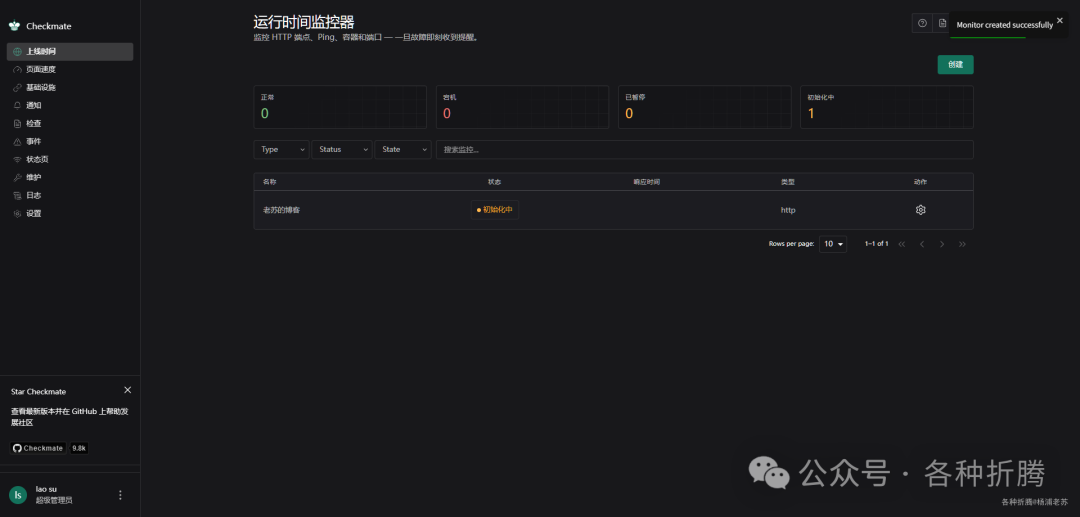Go to next page of results
This screenshot has width=1080, height=517.
pos(942,244)
